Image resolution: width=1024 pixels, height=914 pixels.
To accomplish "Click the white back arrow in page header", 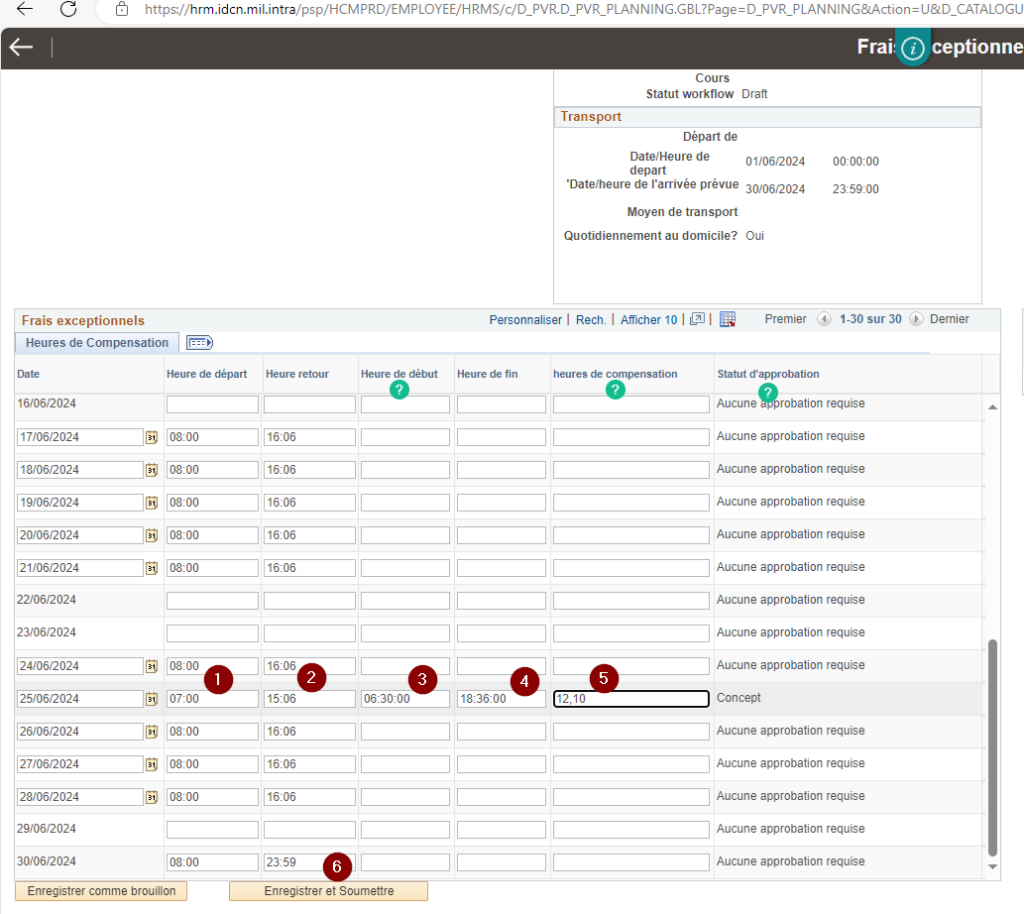I will [21, 48].
